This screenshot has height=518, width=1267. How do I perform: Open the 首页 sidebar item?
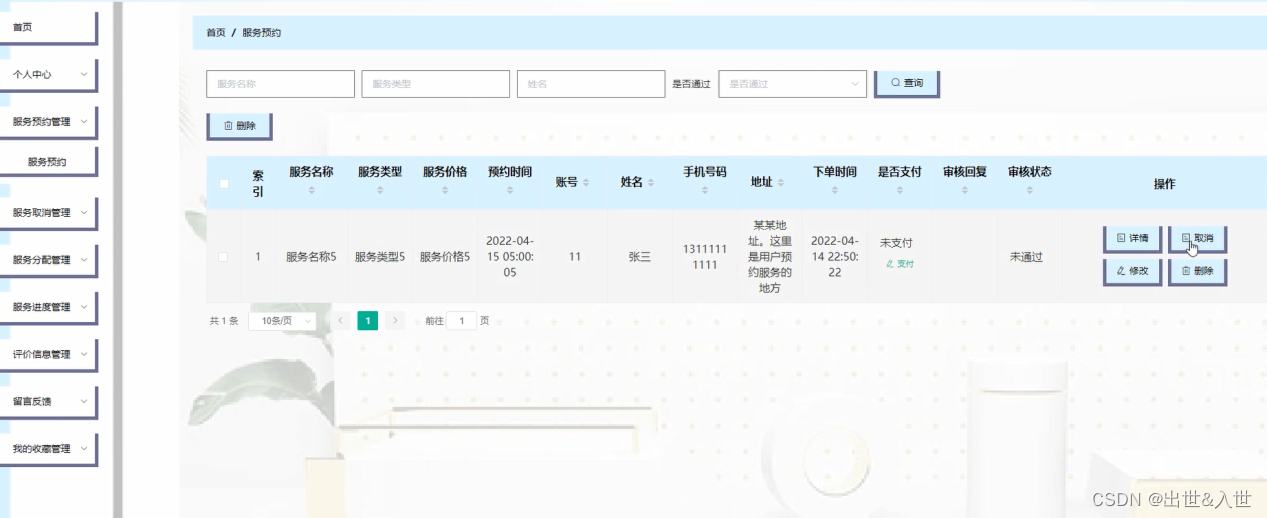point(49,27)
